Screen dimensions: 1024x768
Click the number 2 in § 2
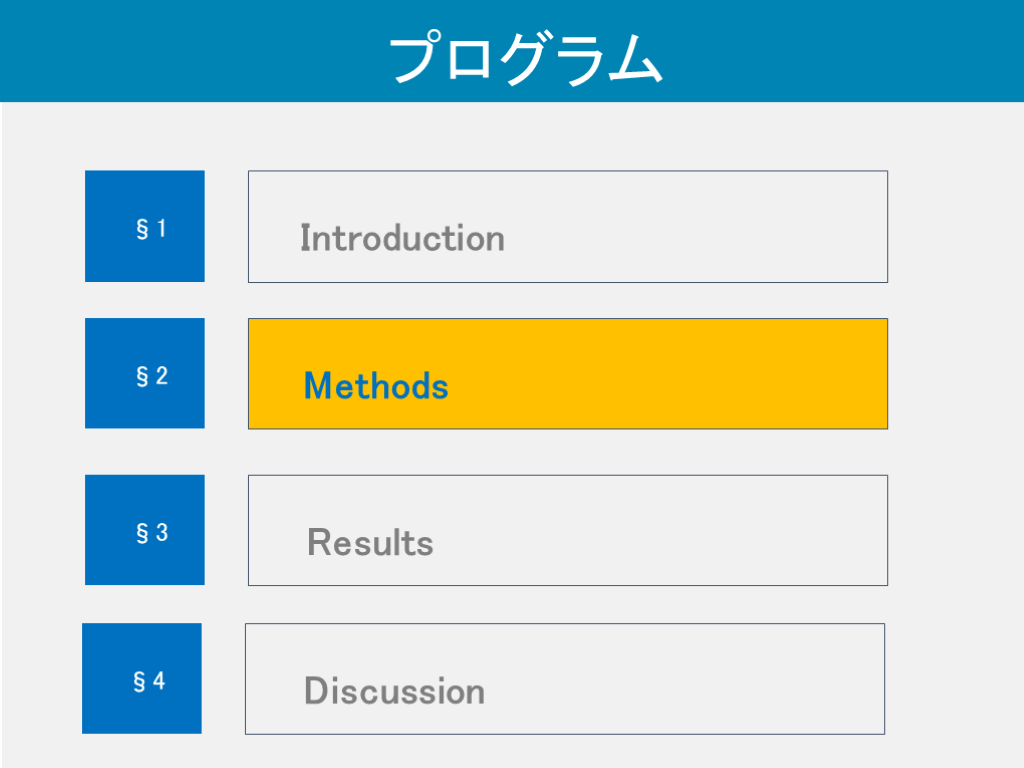[161, 376]
